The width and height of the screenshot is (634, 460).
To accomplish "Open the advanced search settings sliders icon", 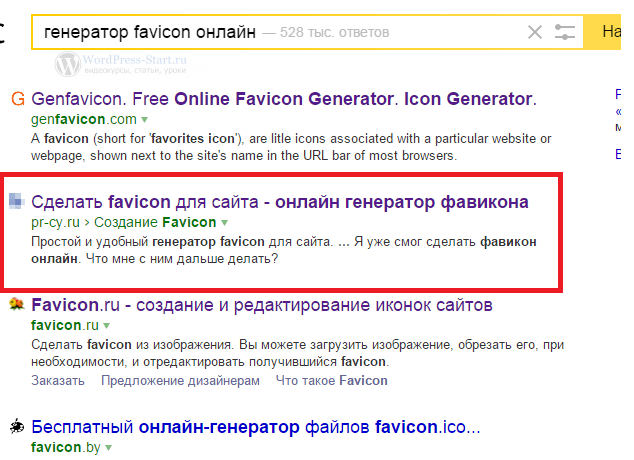I will (564, 32).
